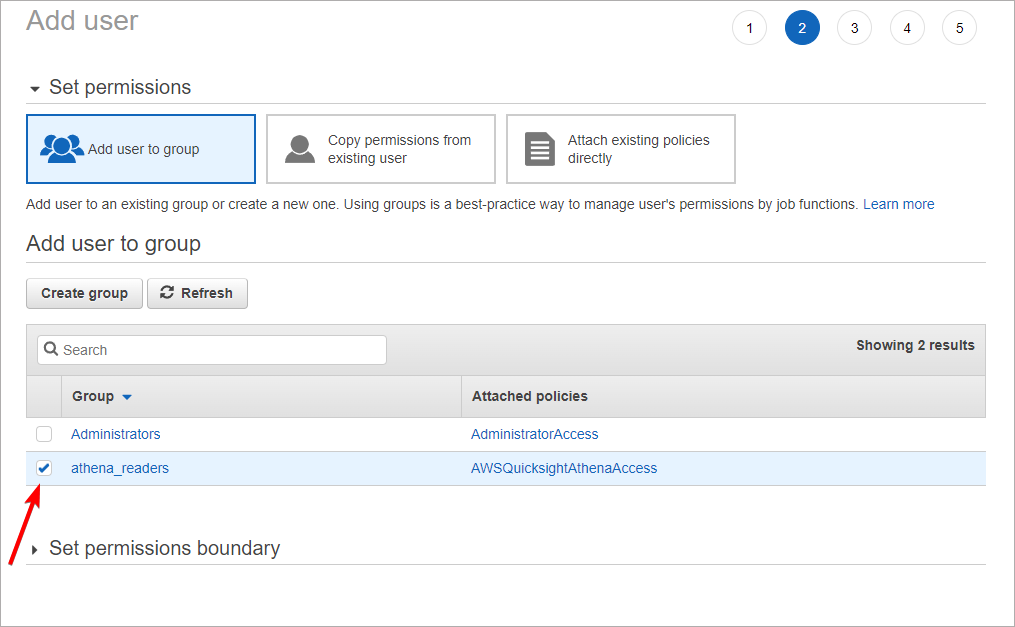Check the Administrators group checkbox
1015x627 pixels.
pos(44,434)
